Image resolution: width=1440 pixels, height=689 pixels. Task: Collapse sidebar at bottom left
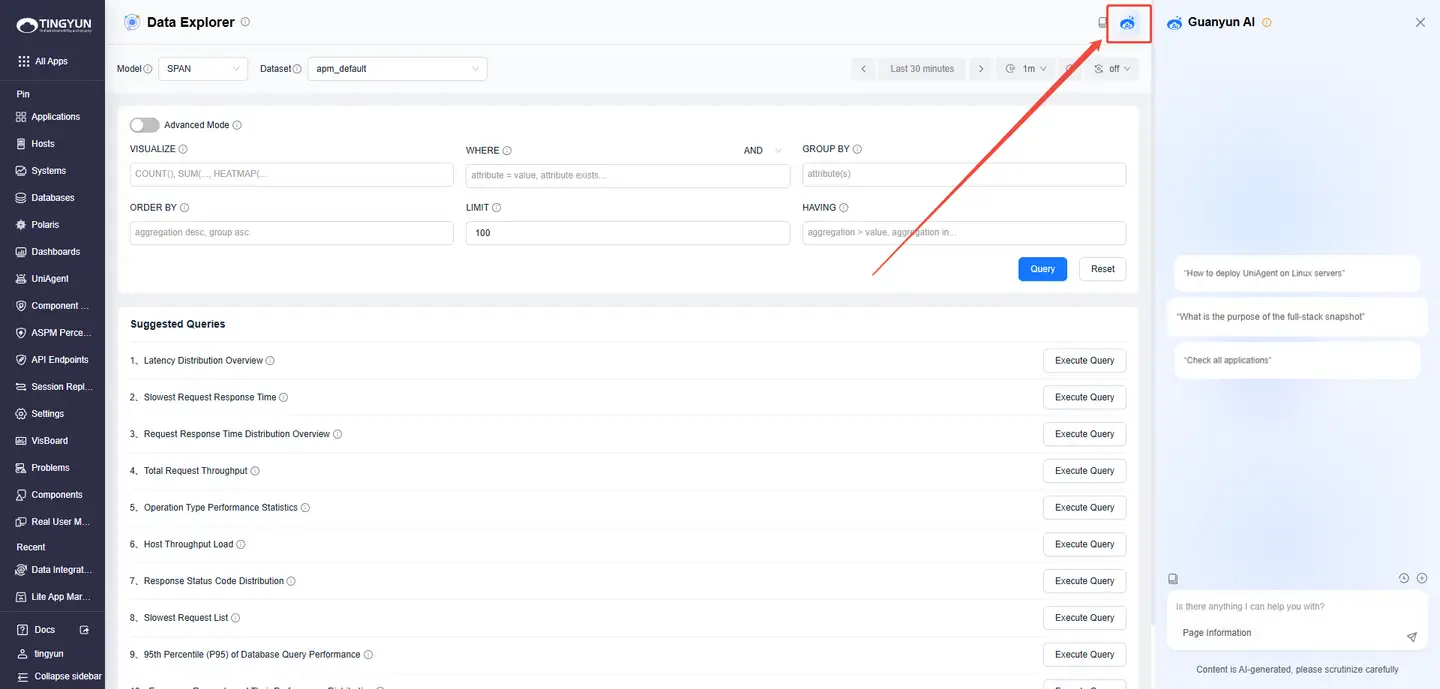[x=59, y=676]
